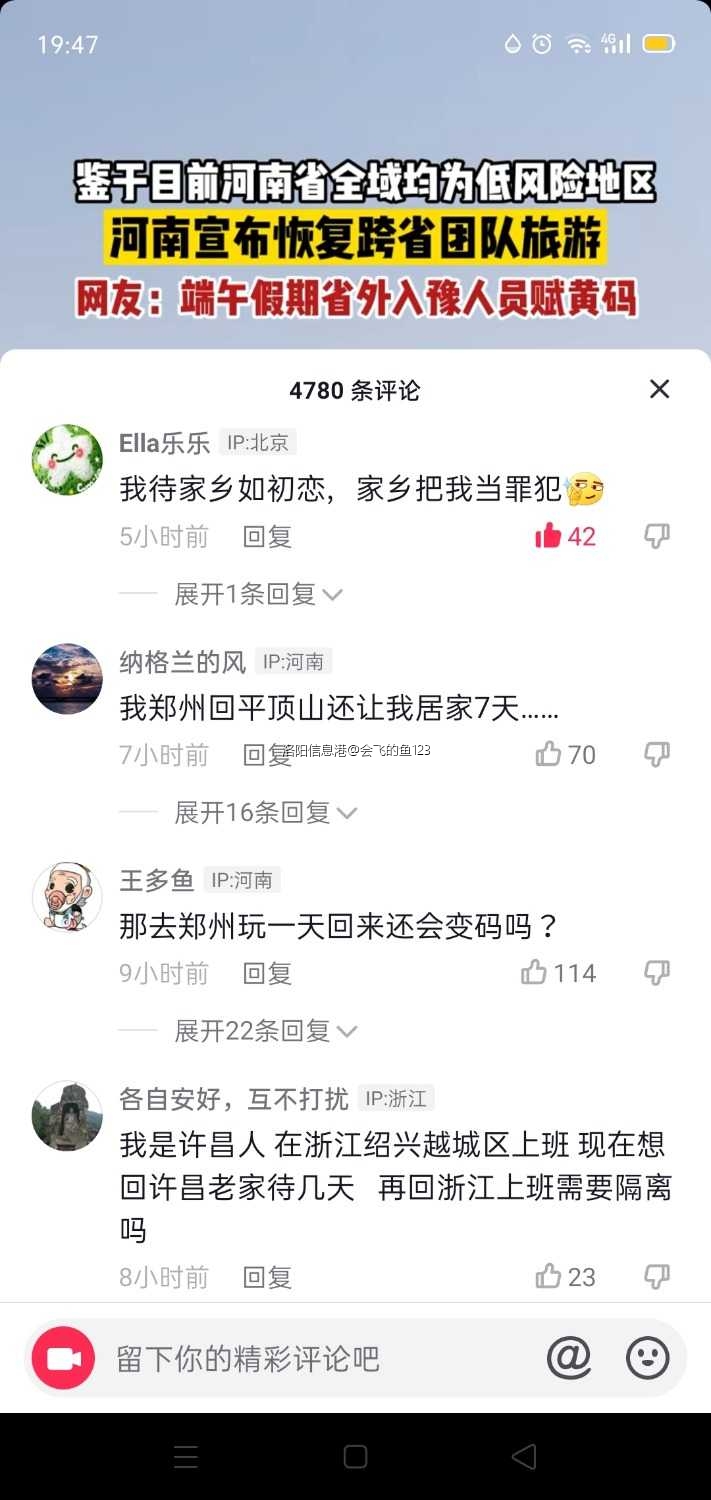The image size is (711, 1500).
Task: Focus the 留下你的精彩评论吧 comment field
Action: (320, 1358)
